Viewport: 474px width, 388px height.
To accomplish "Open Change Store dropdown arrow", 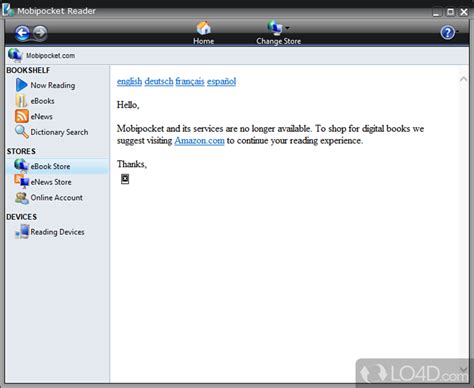I will (x=287, y=28).
